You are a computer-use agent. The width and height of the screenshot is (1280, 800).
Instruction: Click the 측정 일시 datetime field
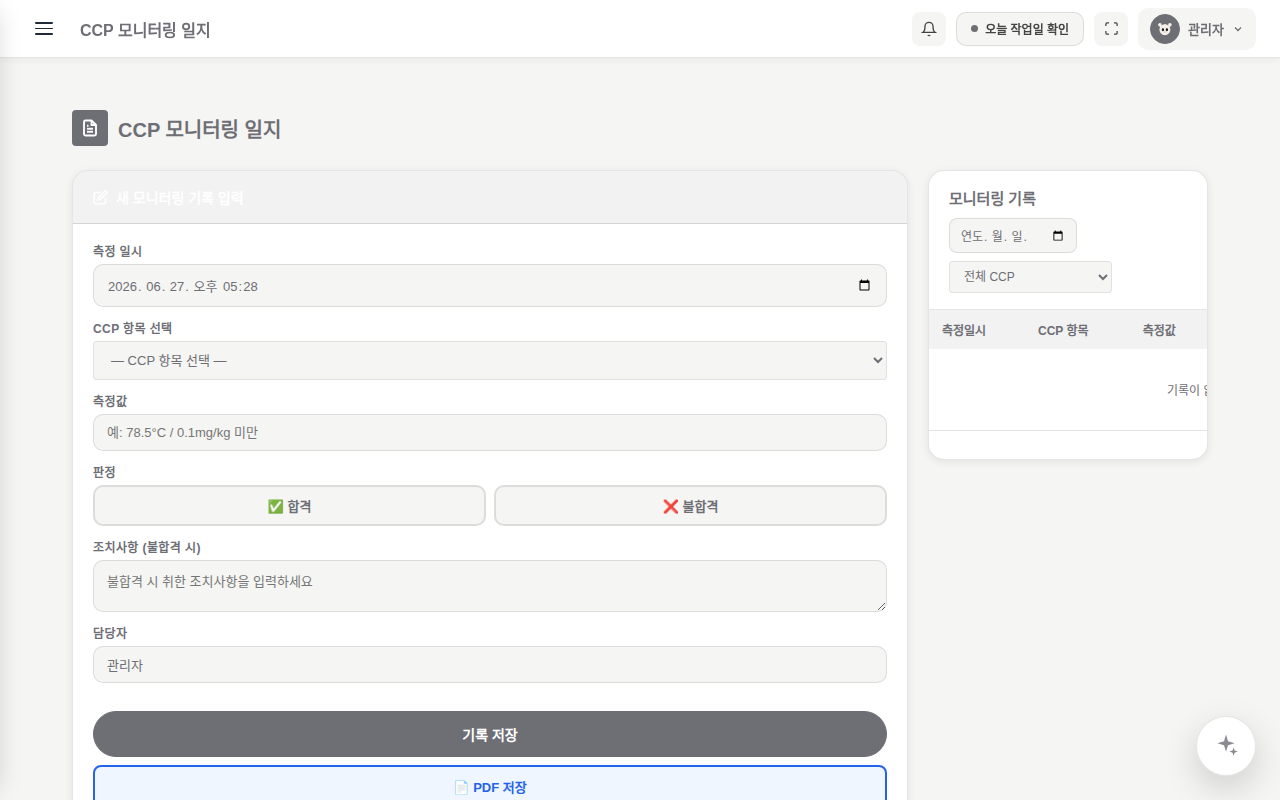pyautogui.click(x=490, y=286)
